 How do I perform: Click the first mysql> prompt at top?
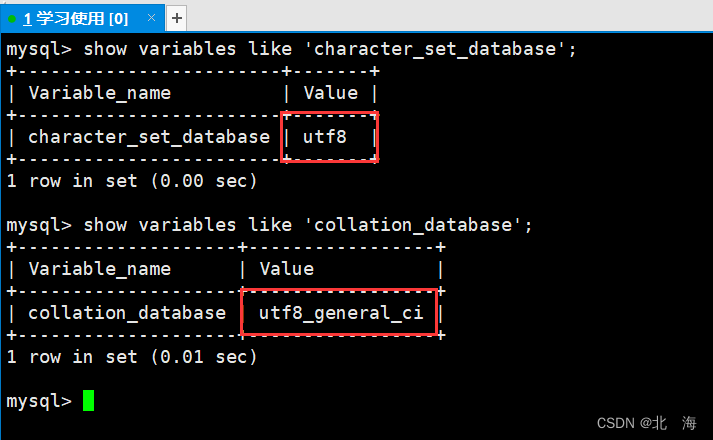pos(39,50)
